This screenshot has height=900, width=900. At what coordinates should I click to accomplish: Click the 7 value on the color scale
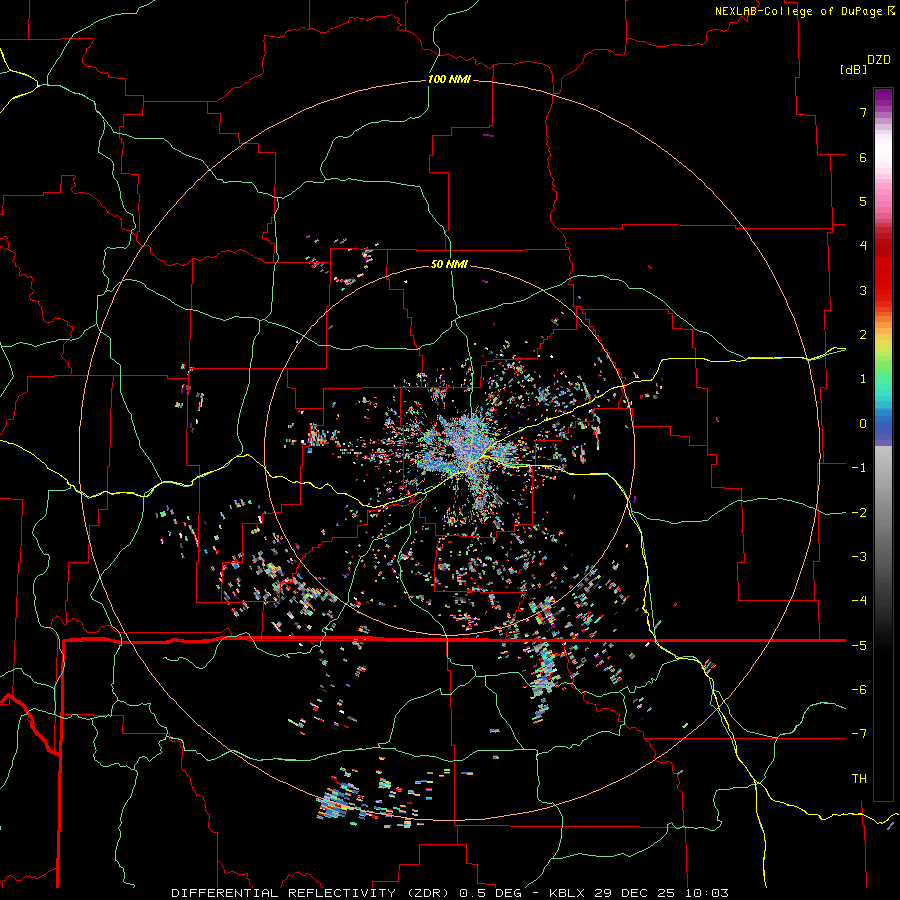pyautogui.click(x=863, y=112)
